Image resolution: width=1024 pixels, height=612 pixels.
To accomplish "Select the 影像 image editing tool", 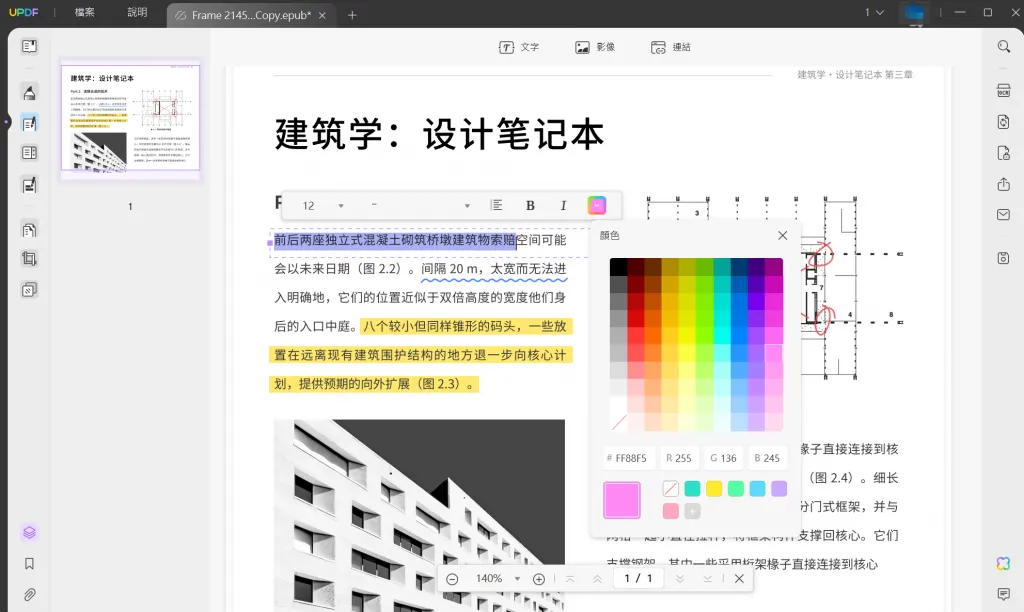I will pyautogui.click(x=595, y=47).
